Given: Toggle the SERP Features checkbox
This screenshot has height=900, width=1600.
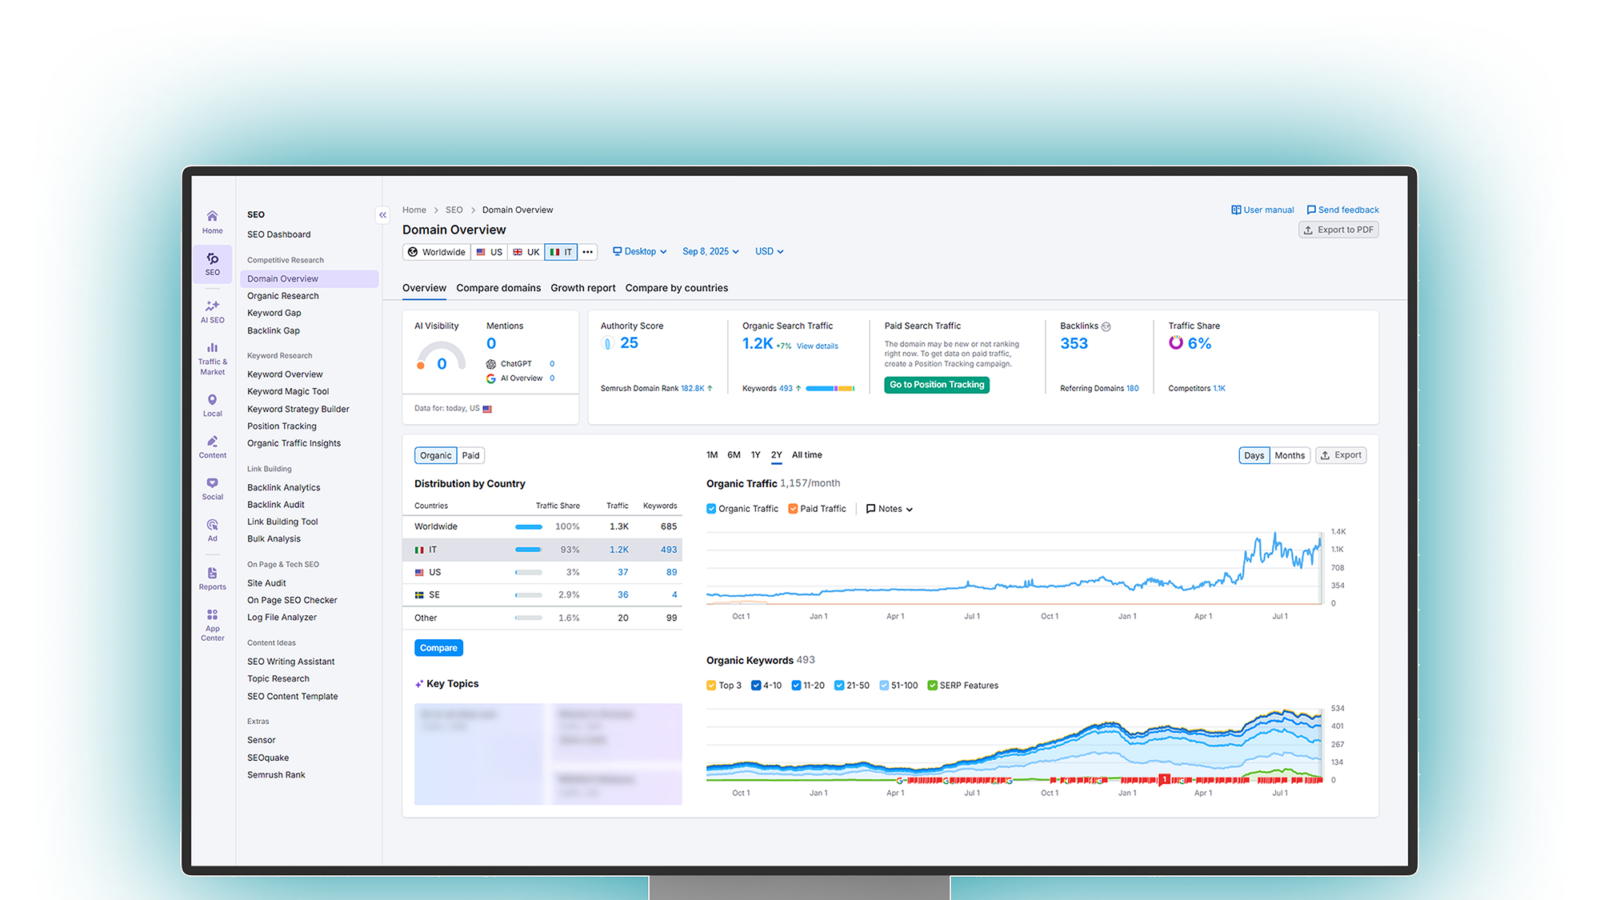Looking at the screenshot, I should click(932, 686).
